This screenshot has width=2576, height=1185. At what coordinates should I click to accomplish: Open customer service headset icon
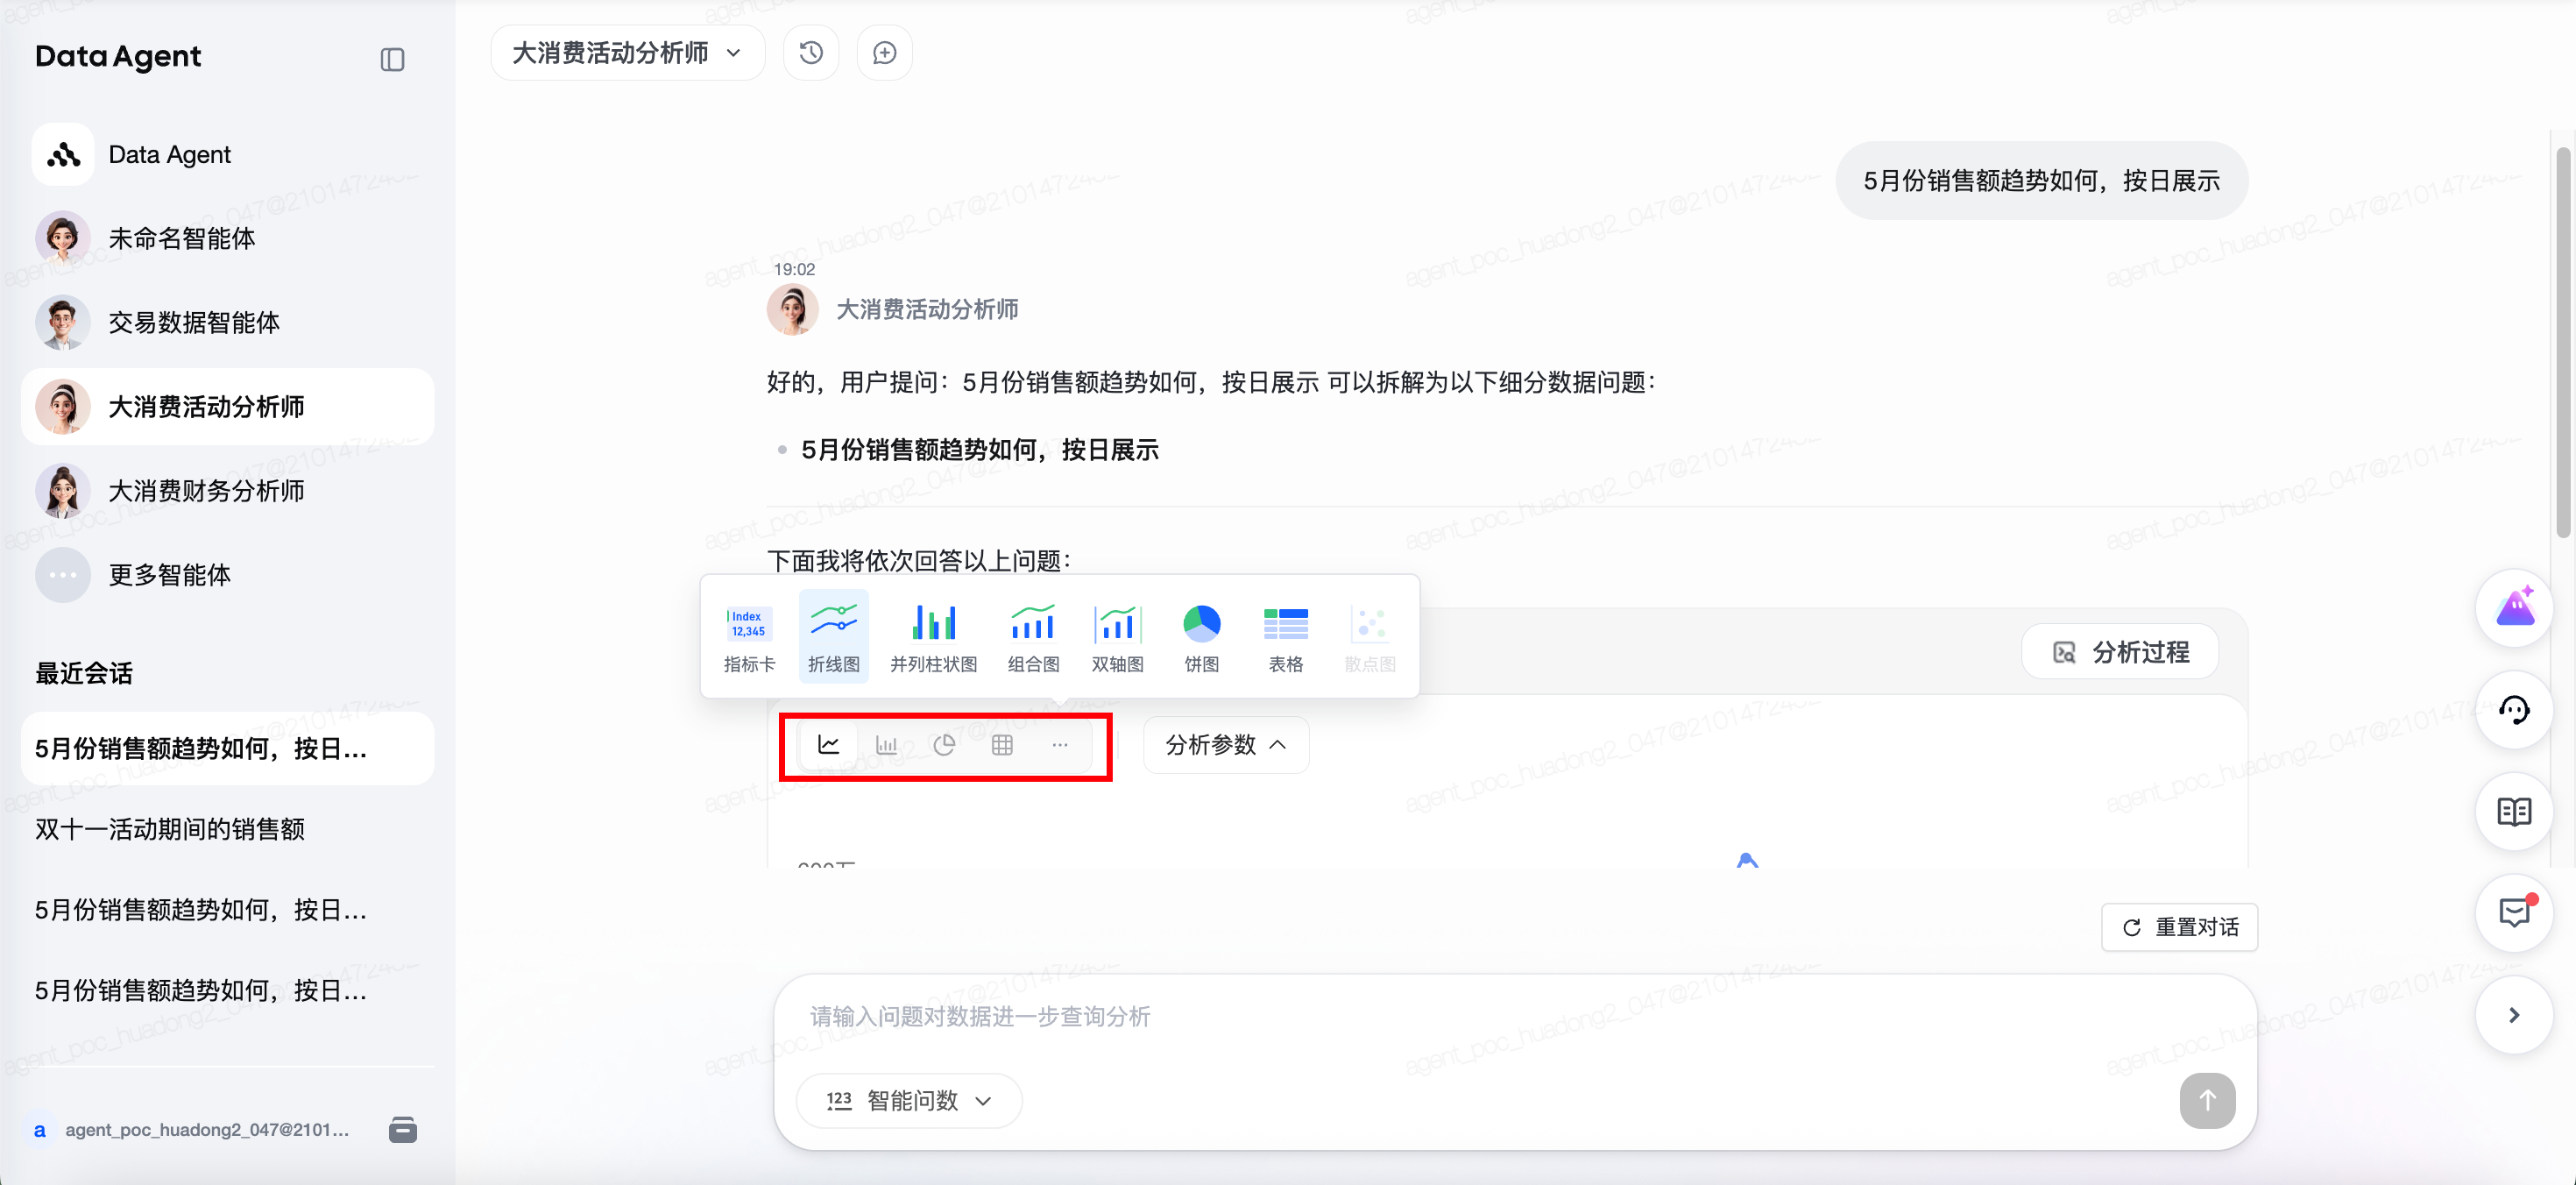2513,711
